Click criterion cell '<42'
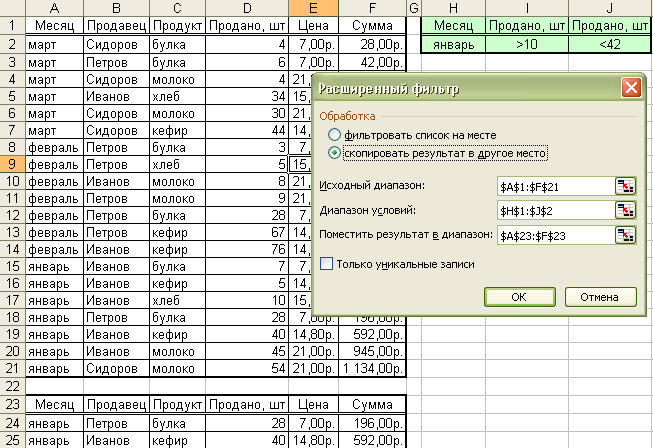This screenshot has width=653, height=448. [610, 44]
